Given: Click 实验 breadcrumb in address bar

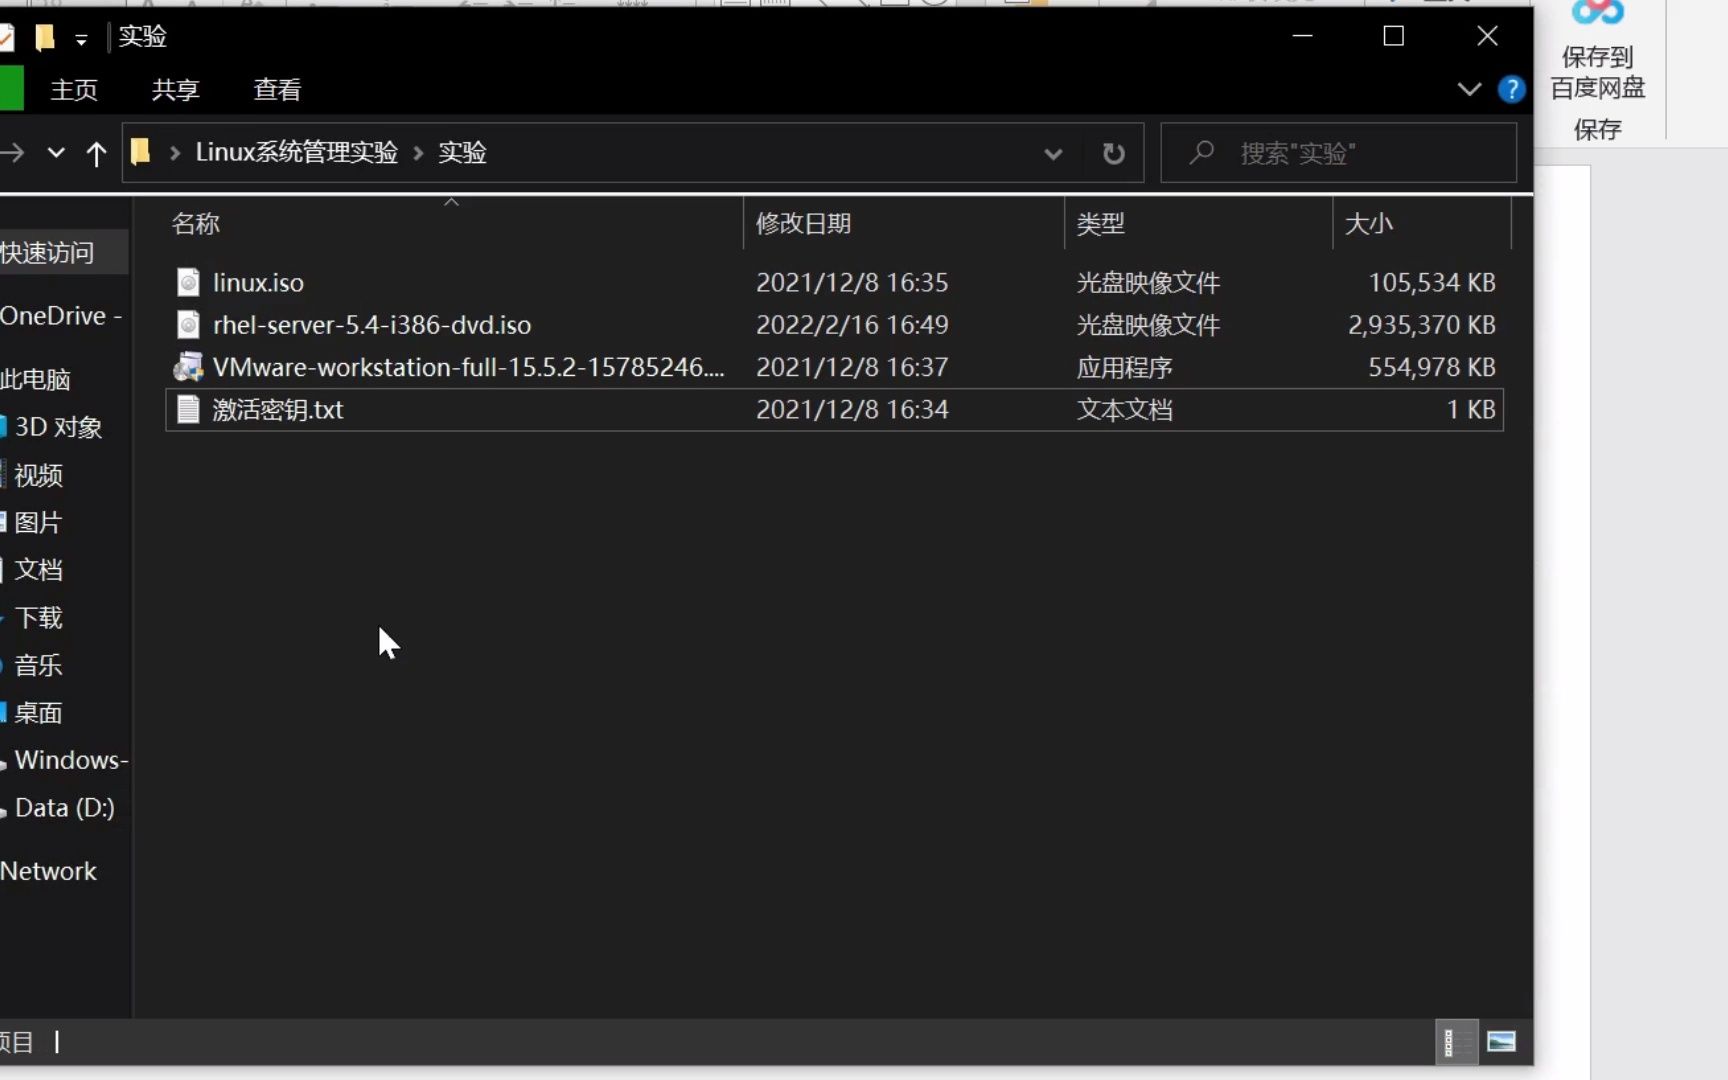Looking at the screenshot, I should [462, 152].
